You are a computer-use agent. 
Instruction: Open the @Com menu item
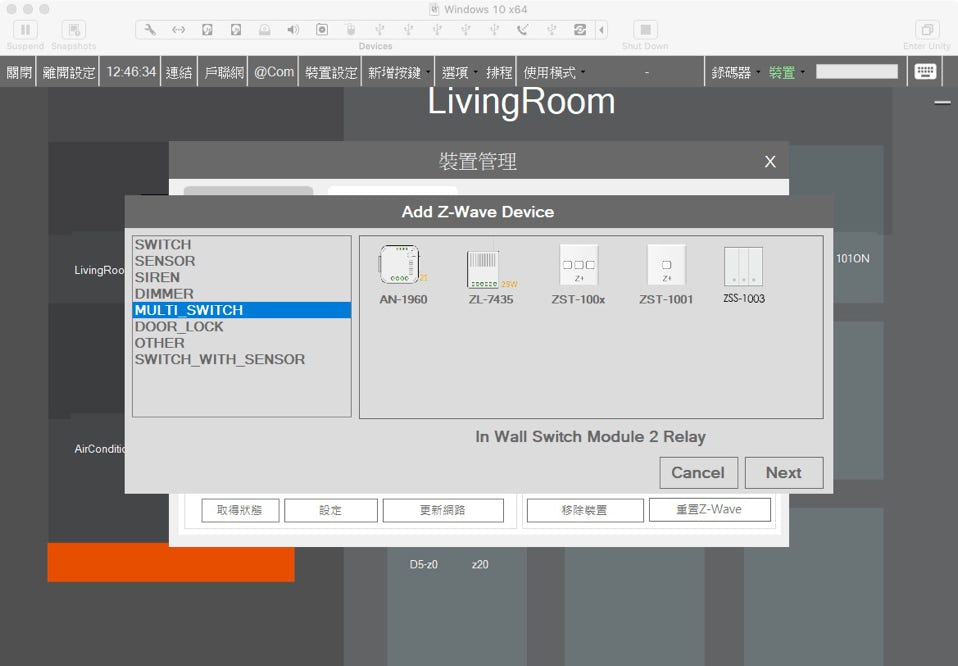point(274,72)
